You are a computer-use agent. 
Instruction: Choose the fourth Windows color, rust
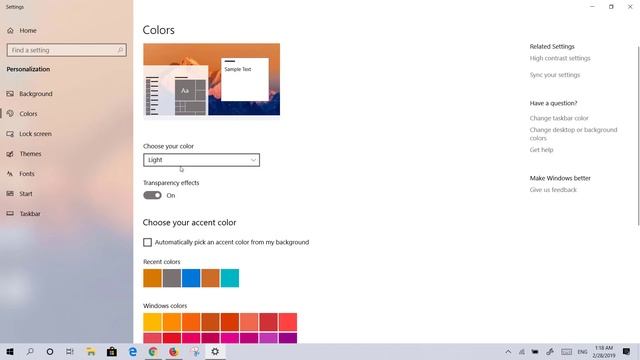(x=211, y=322)
